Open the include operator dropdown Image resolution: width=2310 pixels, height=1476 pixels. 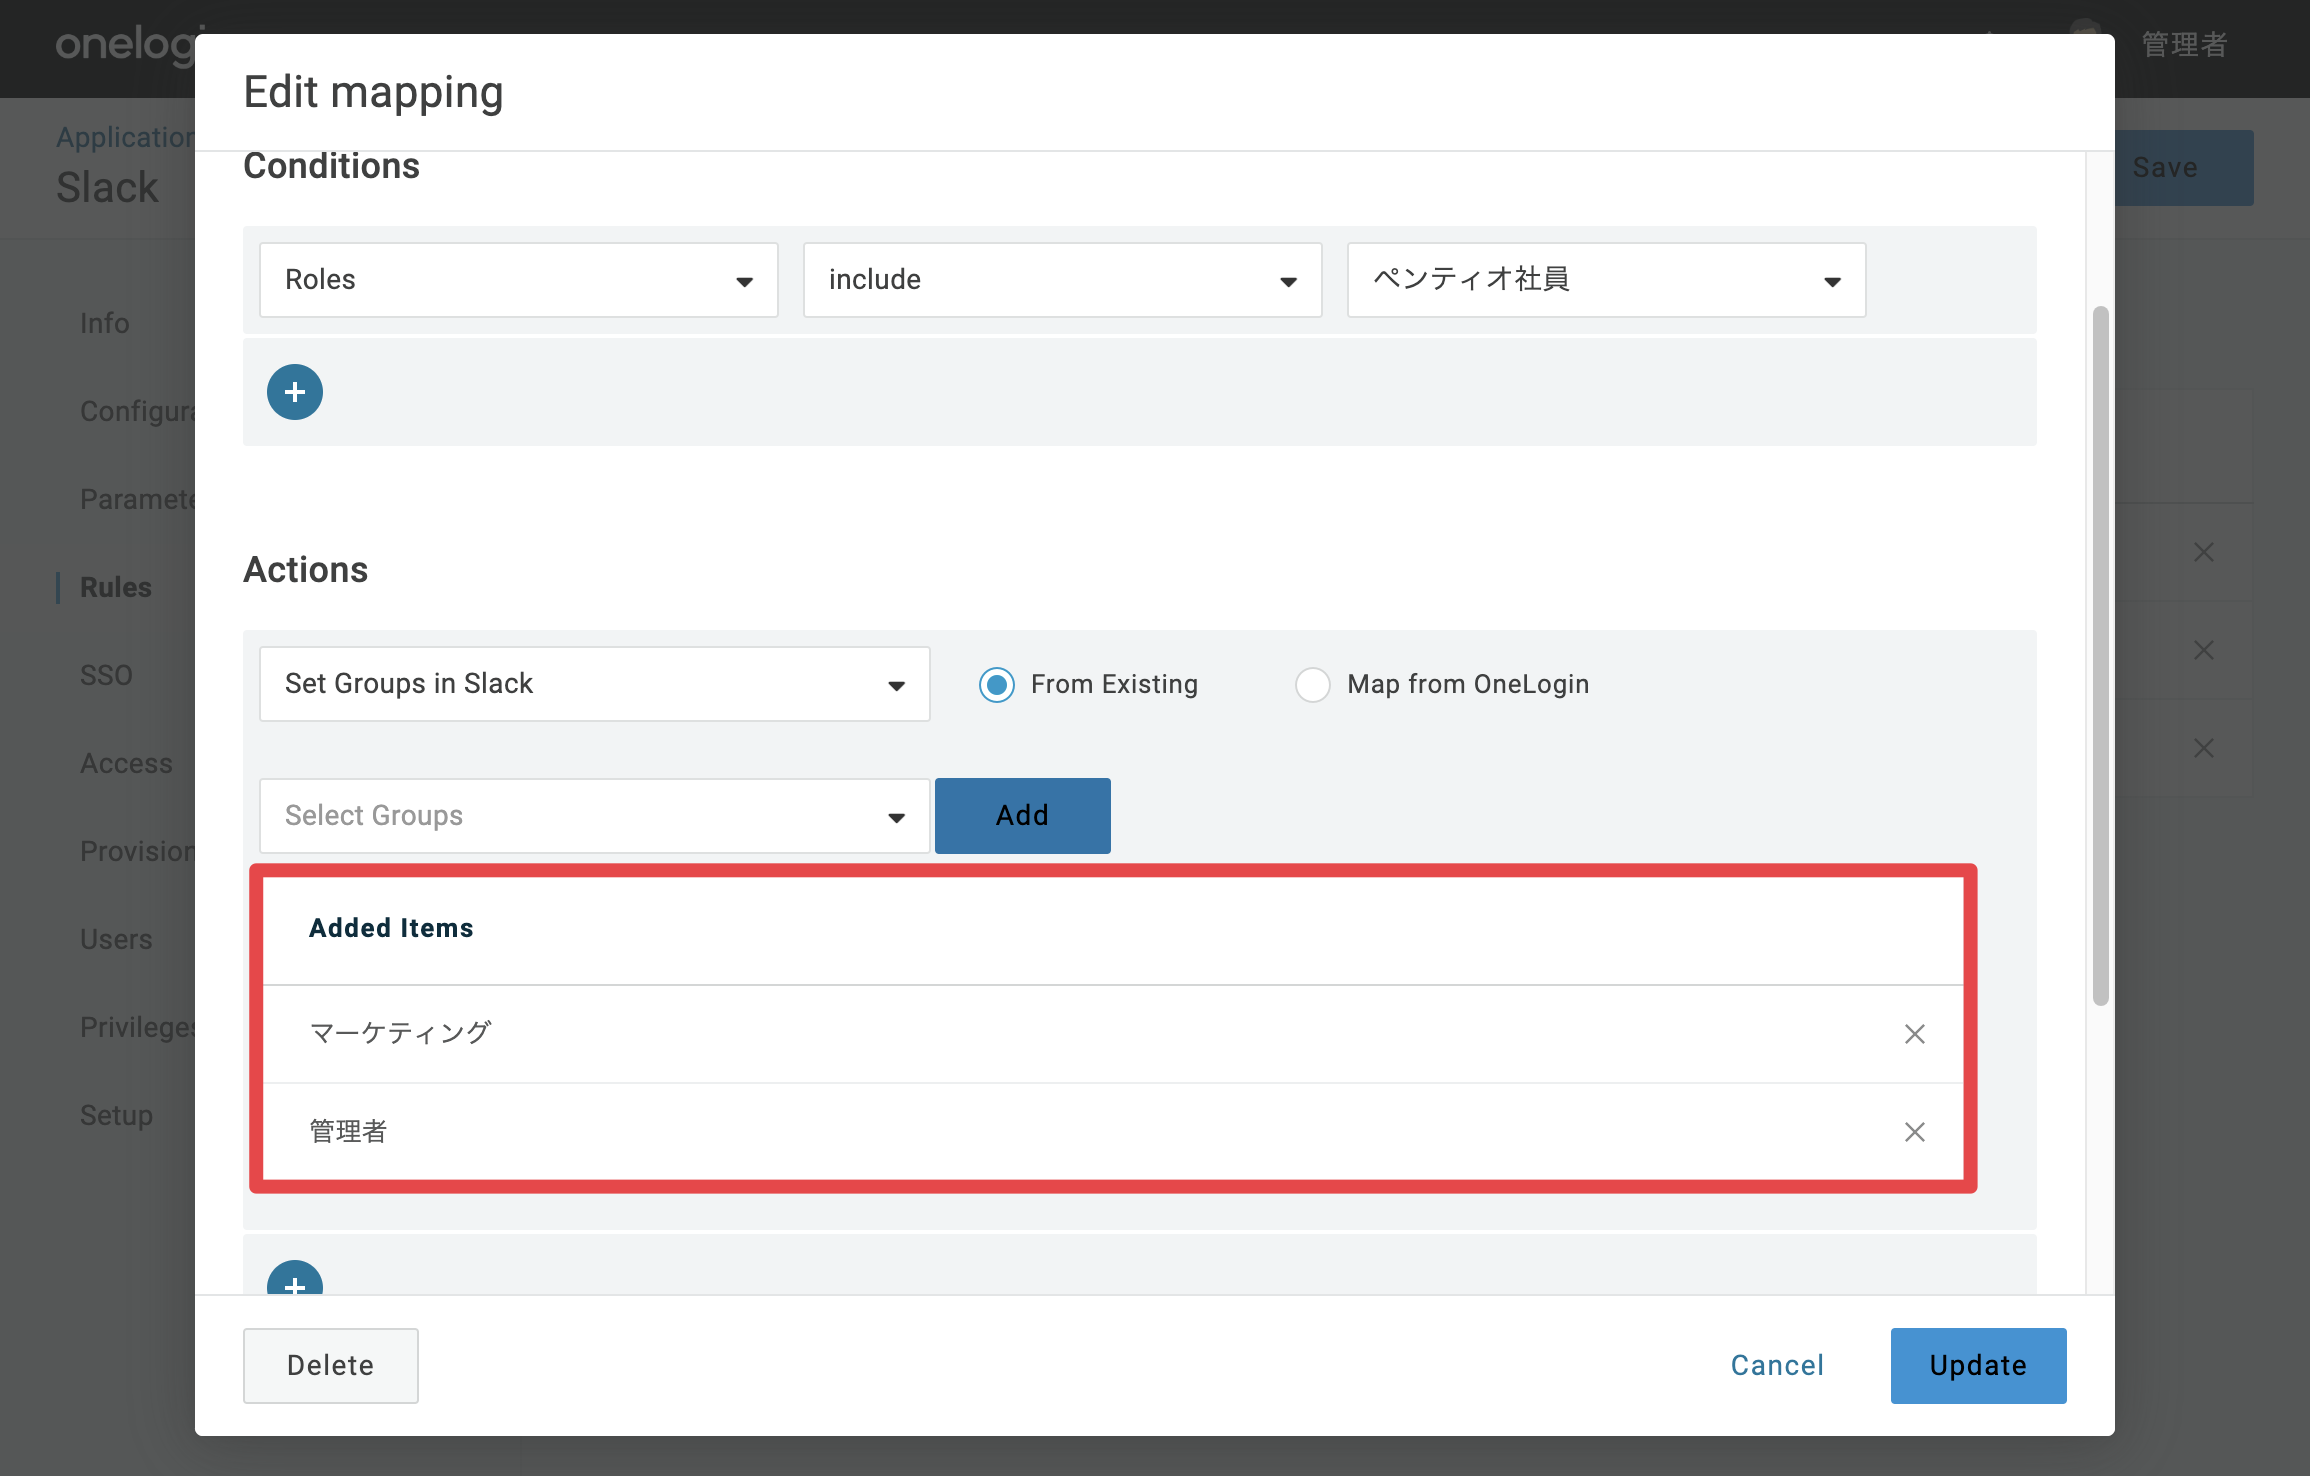1063,280
